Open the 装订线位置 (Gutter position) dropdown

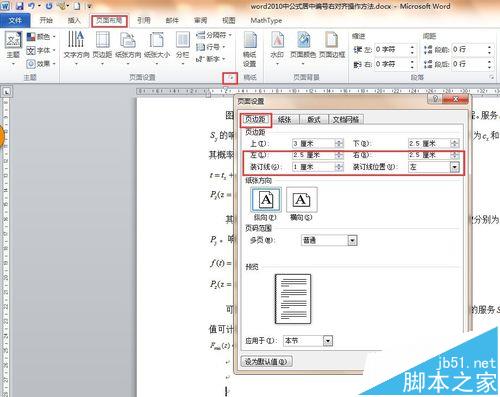[455, 167]
